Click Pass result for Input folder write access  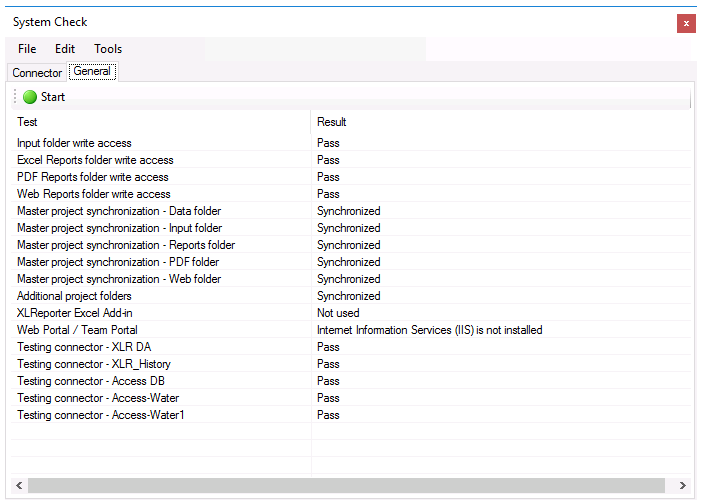click(x=328, y=143)
